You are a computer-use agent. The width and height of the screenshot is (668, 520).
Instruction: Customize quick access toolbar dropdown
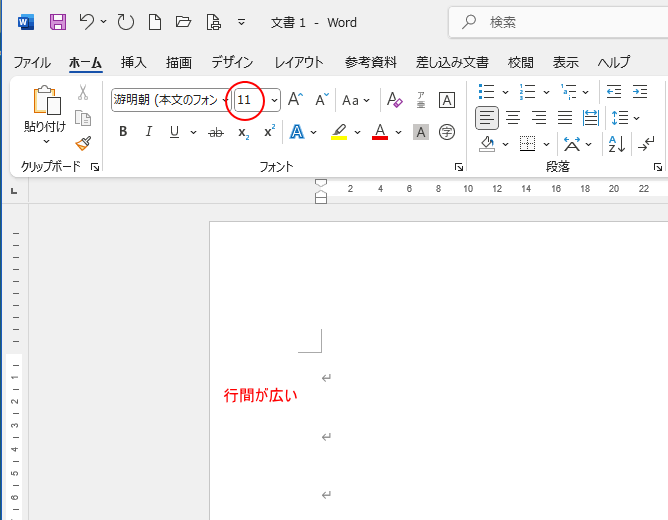(241, 22)
